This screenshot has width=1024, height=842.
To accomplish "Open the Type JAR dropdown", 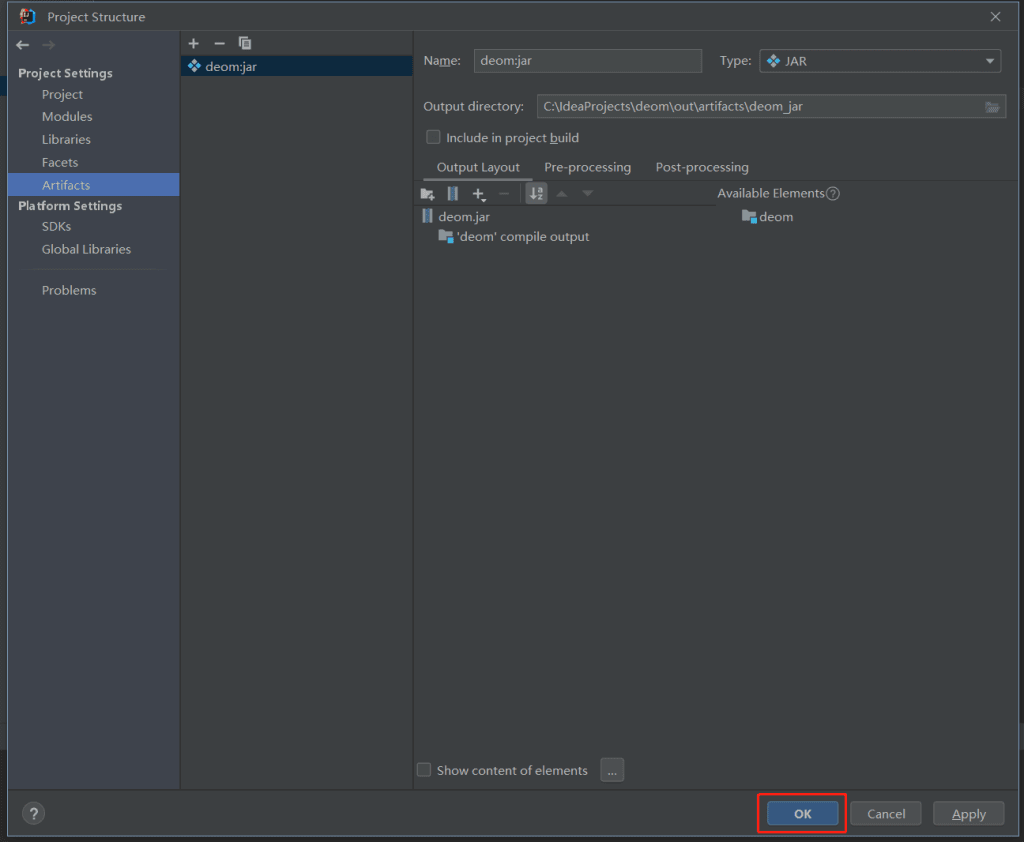I will (x=880, y=61).
